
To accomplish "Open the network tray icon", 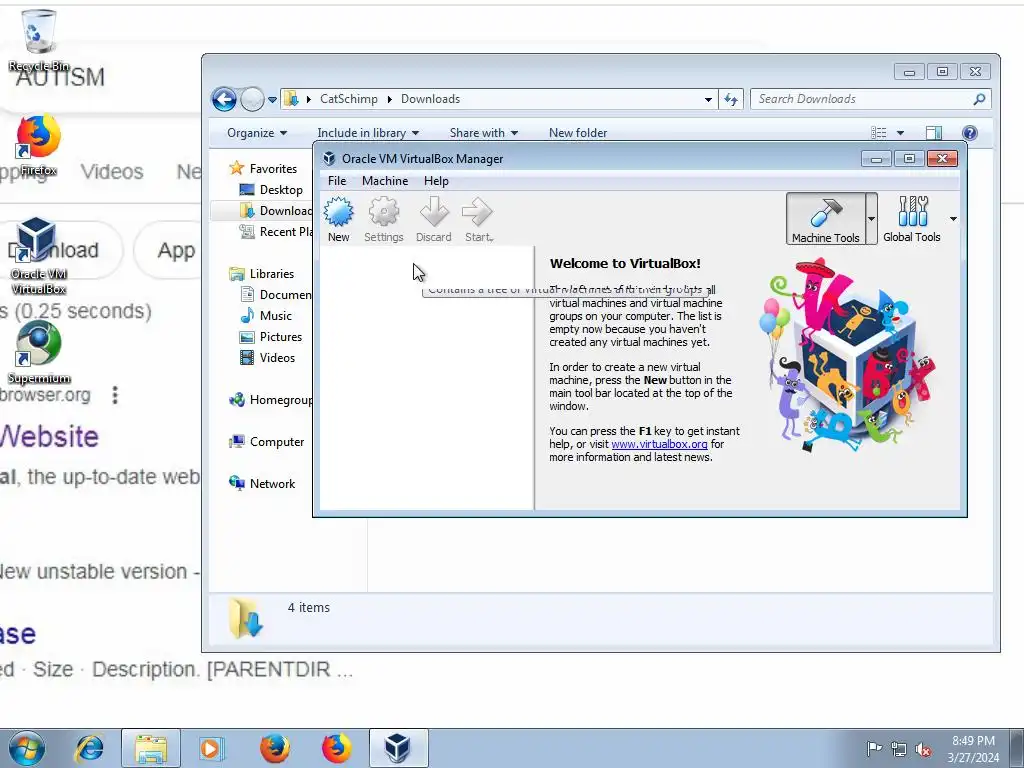I will [x=899, y=749].
